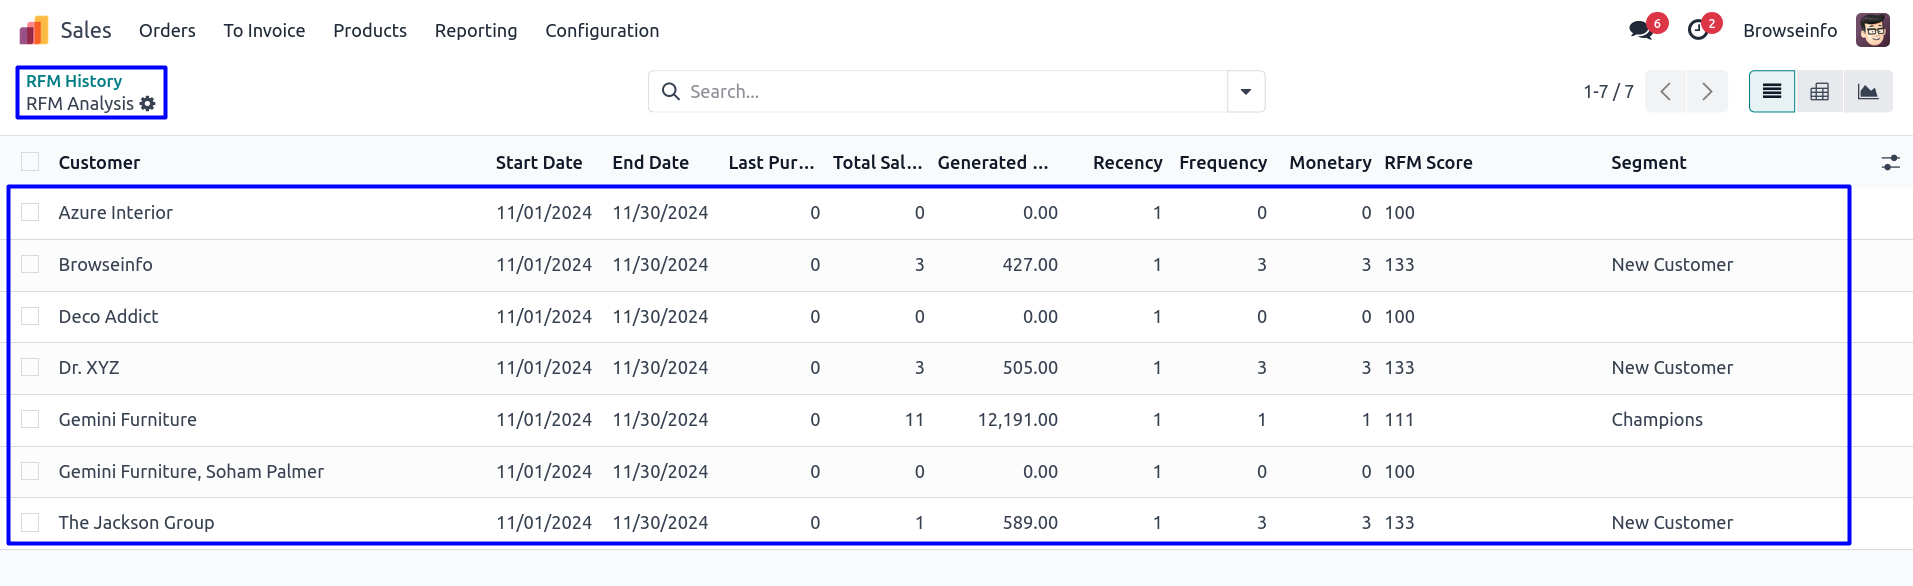Open the activities clock icon
Viewport: 1913px width, 586px height.
click(1698, 30)
